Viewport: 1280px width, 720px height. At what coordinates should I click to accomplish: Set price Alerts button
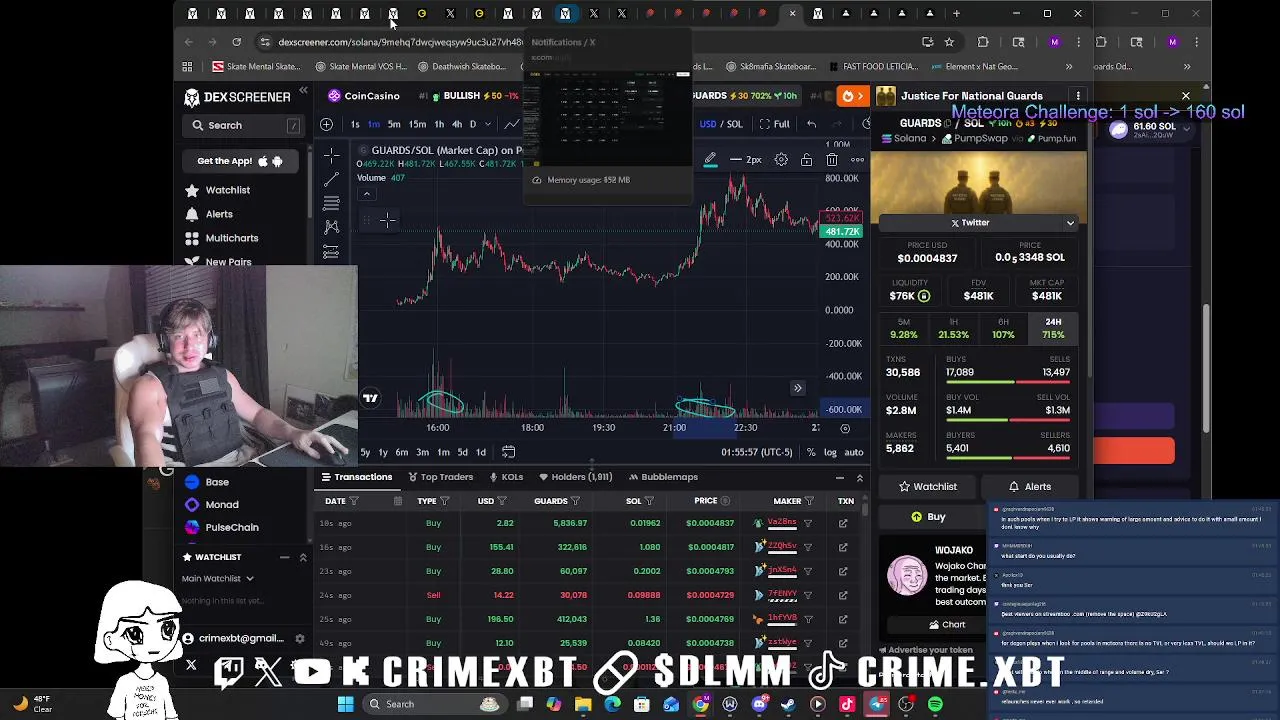(1030, 487)
